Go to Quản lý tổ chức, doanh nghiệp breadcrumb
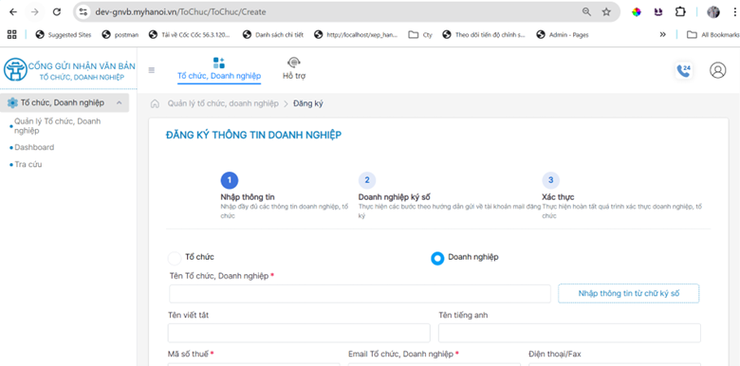 click(223, 104)
